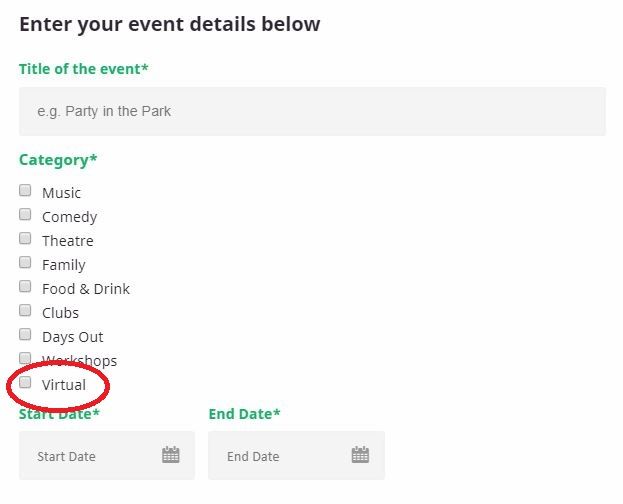Screen dimensions: 623x504
Task: Click the word 'Virtual' beside its checkbox
Action: 64,385
